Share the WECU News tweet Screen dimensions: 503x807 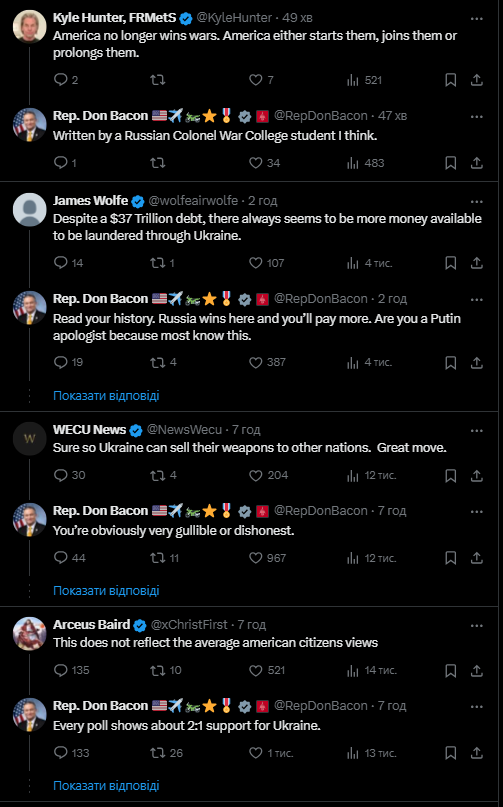pos(477,475)
